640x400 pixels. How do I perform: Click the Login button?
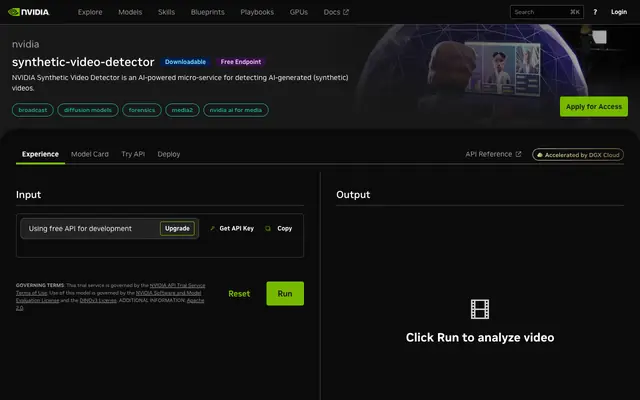(x=619, y=12)
